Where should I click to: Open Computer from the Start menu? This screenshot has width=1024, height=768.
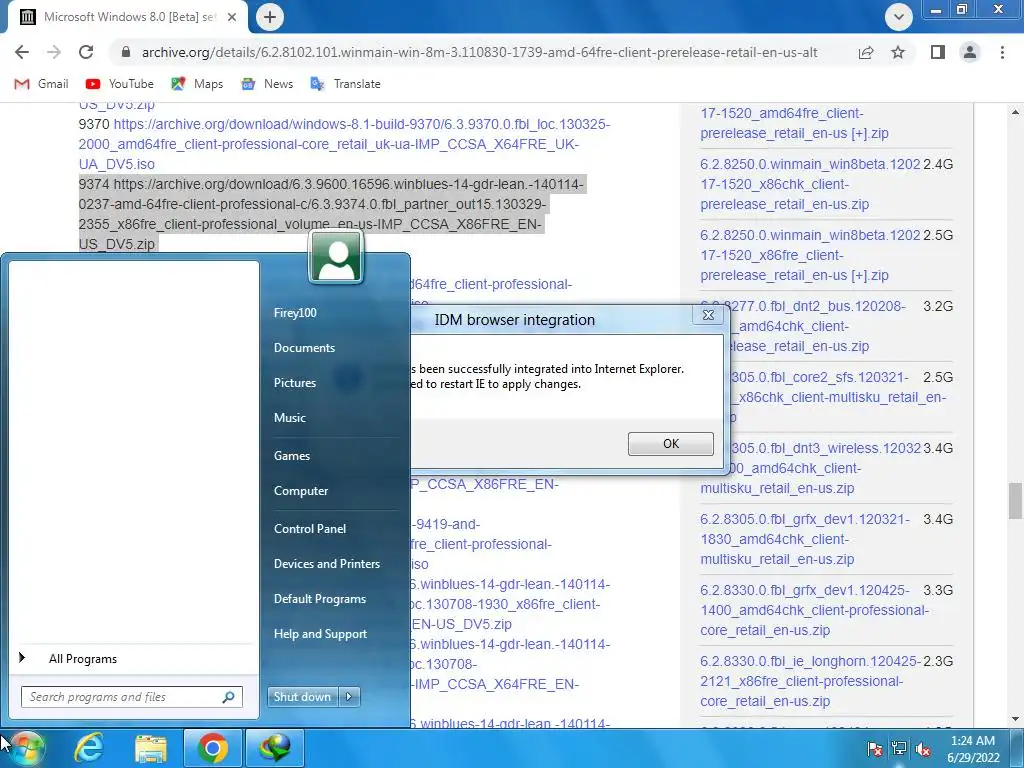coord(301,491)
